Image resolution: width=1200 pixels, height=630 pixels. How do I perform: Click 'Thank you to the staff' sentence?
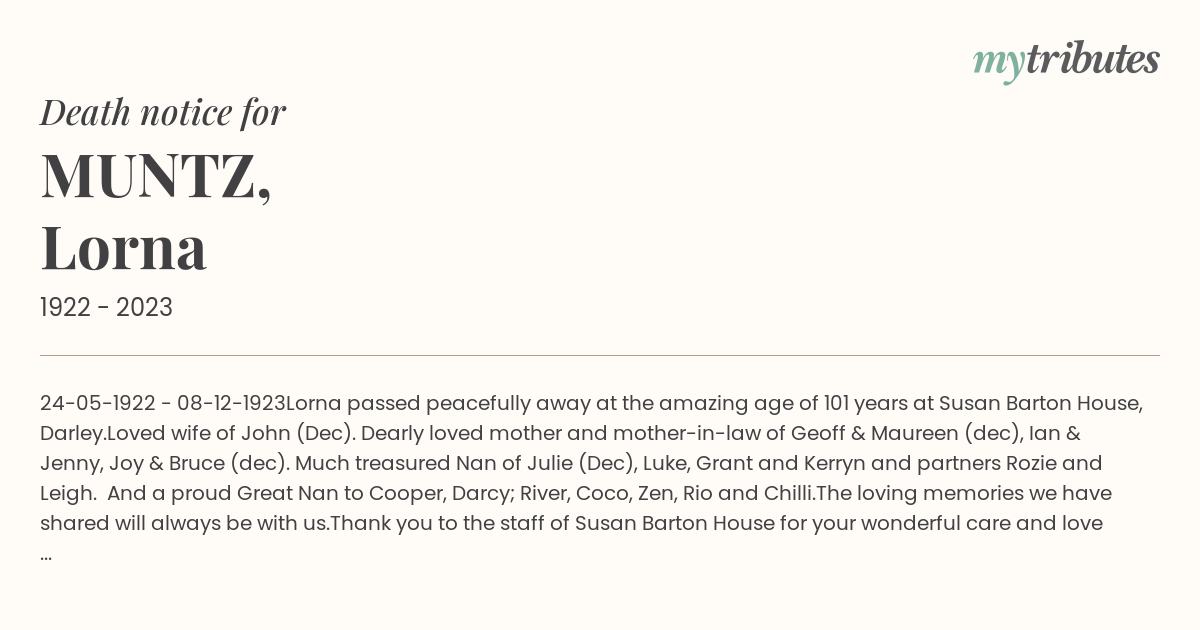click(x=438, y=523)
